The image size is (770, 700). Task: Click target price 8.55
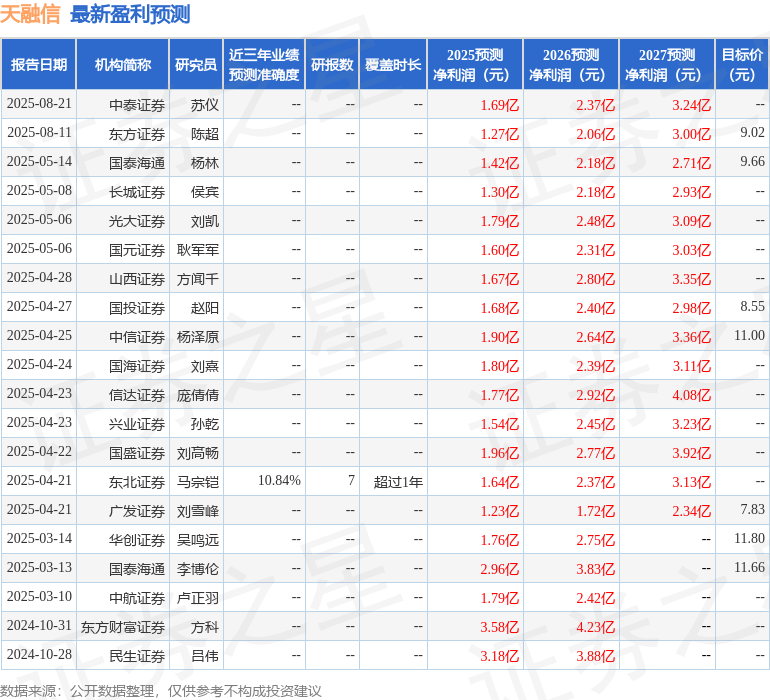pos(752,307)
